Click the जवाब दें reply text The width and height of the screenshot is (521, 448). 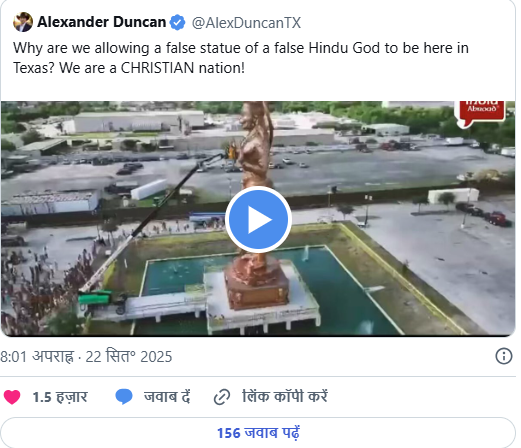tap(167, 397)
